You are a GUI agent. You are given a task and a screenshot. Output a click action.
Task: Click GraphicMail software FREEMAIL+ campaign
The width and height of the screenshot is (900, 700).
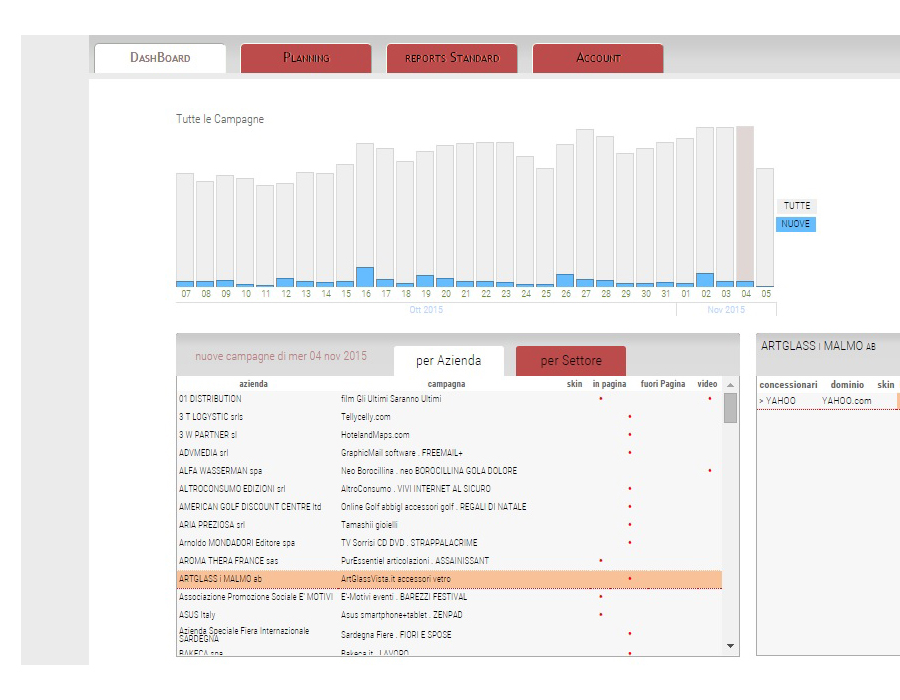pos(402,453)
